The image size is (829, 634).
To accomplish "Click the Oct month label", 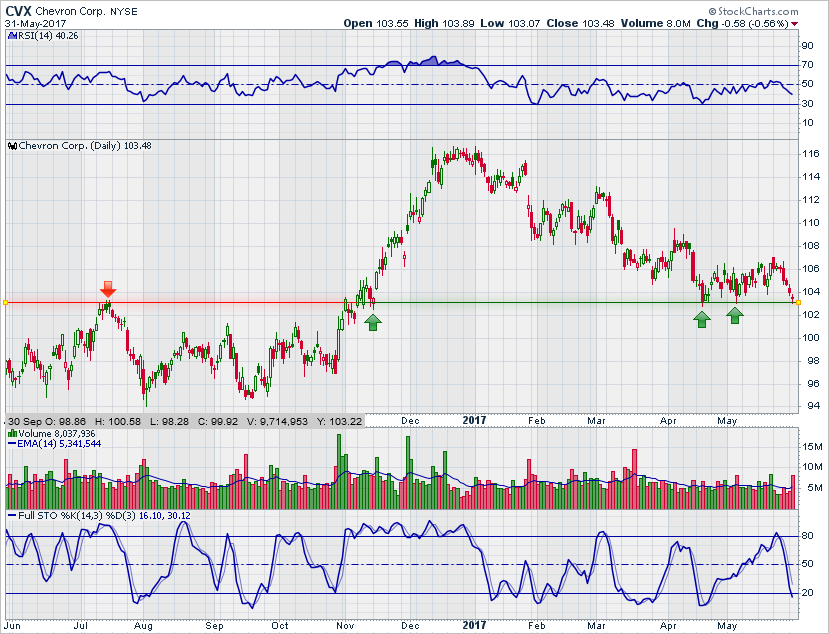I will (x=280, y=626).
